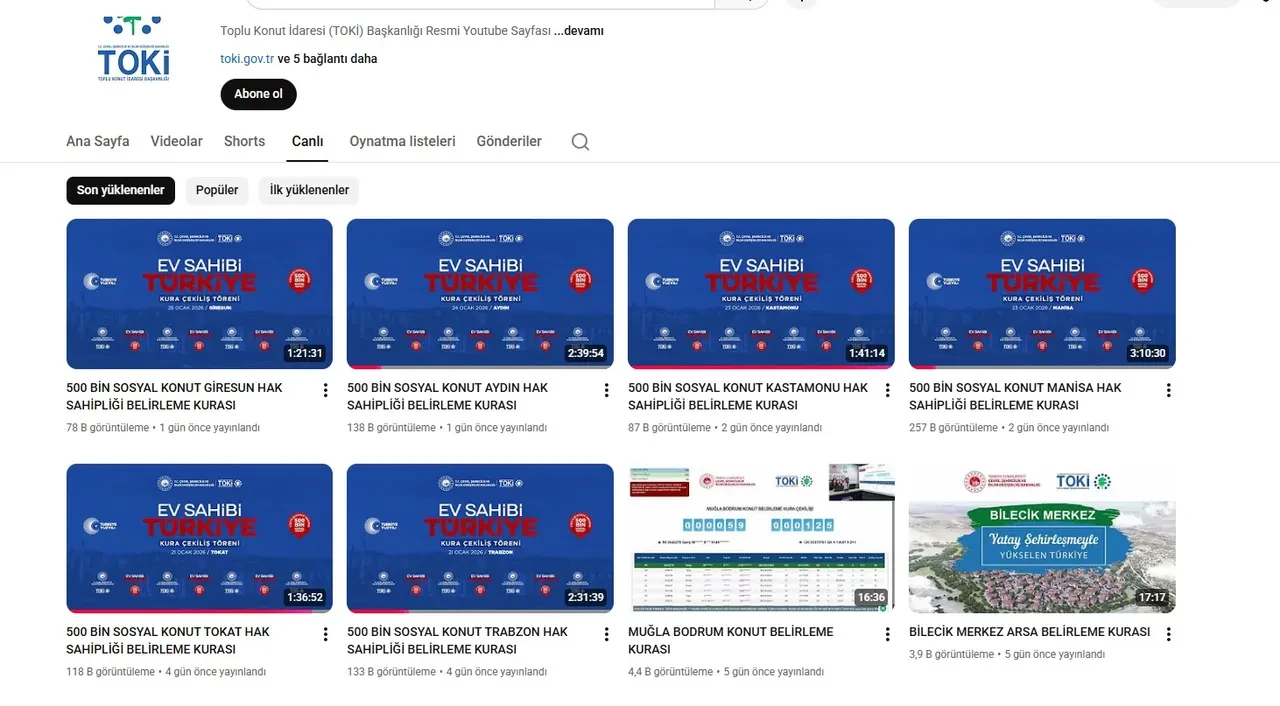The width and height of the screenshot is (1280, 706).
Task: Open three-dot menu for Muğla Bodrum video
Action: click(887, 634)
